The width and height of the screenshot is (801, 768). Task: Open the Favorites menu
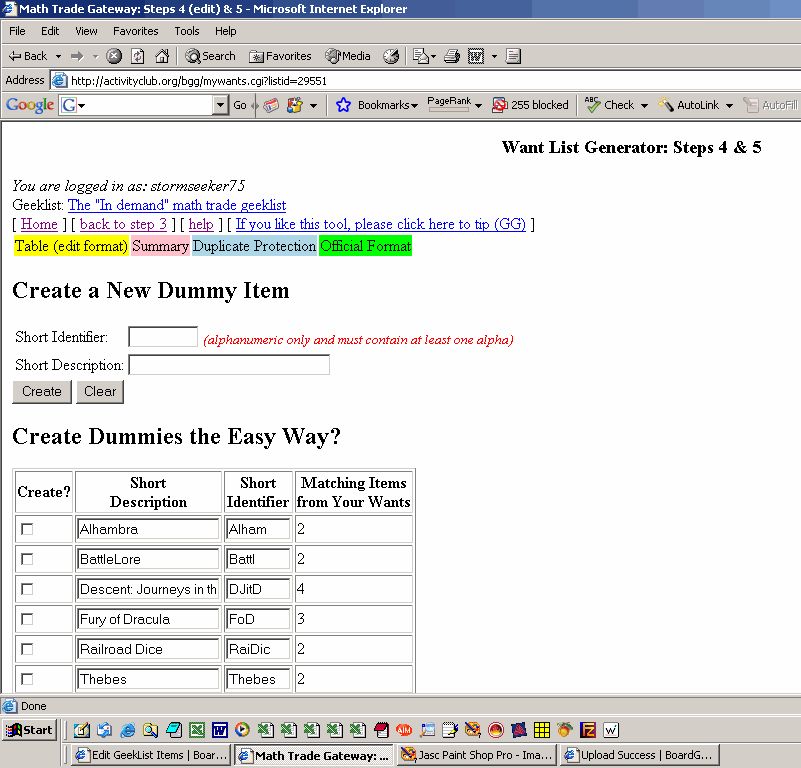point(135,31)
